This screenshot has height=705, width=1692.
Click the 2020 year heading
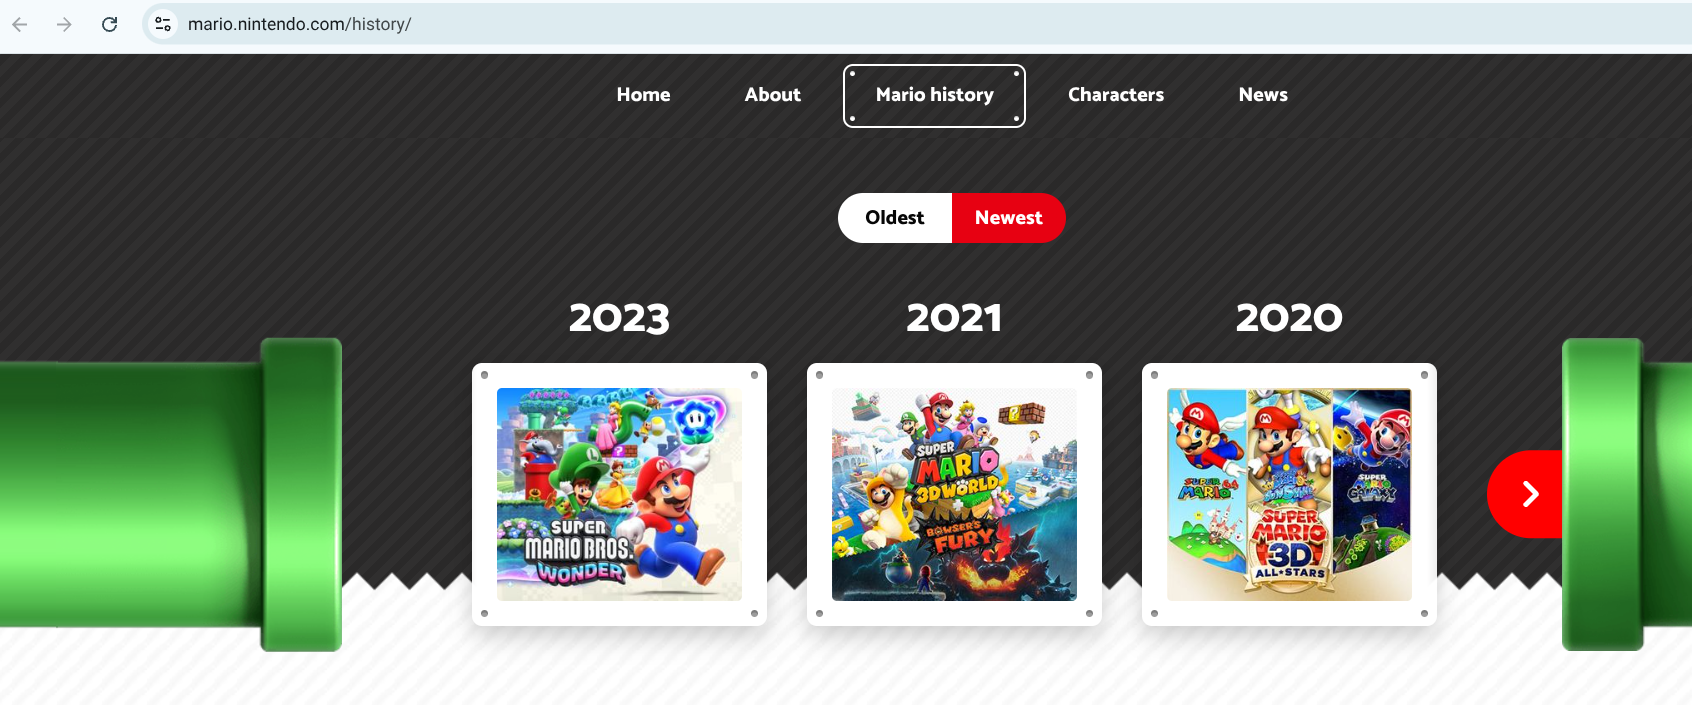point(1289,318)
